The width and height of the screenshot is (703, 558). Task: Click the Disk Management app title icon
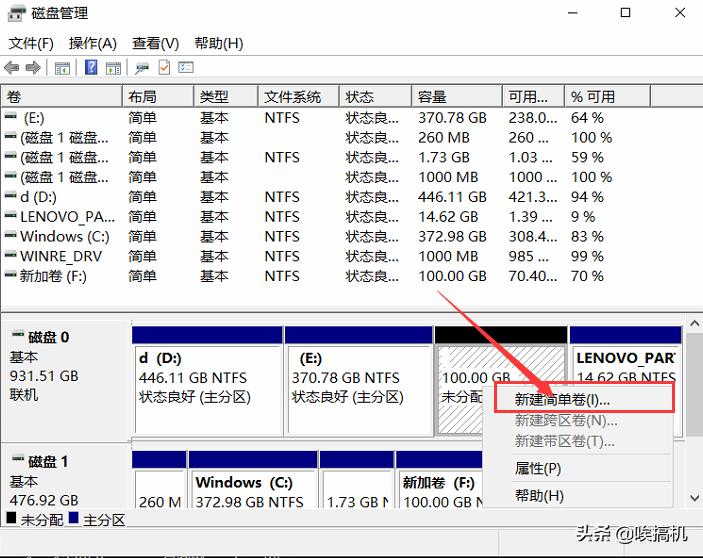point(17,13)
